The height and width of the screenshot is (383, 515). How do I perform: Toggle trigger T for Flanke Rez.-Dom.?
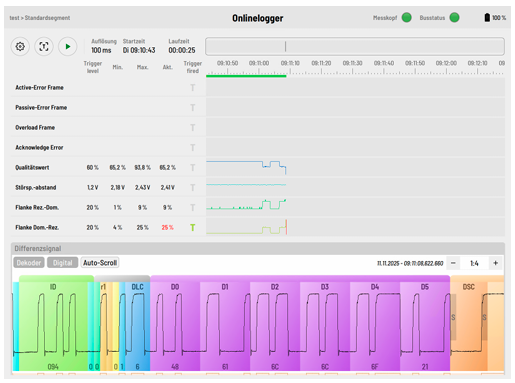(192, 208)
